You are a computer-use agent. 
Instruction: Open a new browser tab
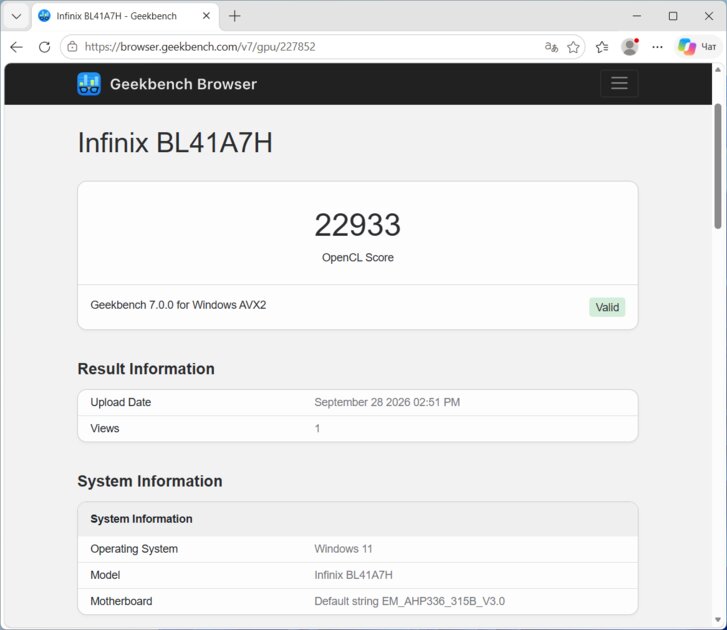pos(235,16)
